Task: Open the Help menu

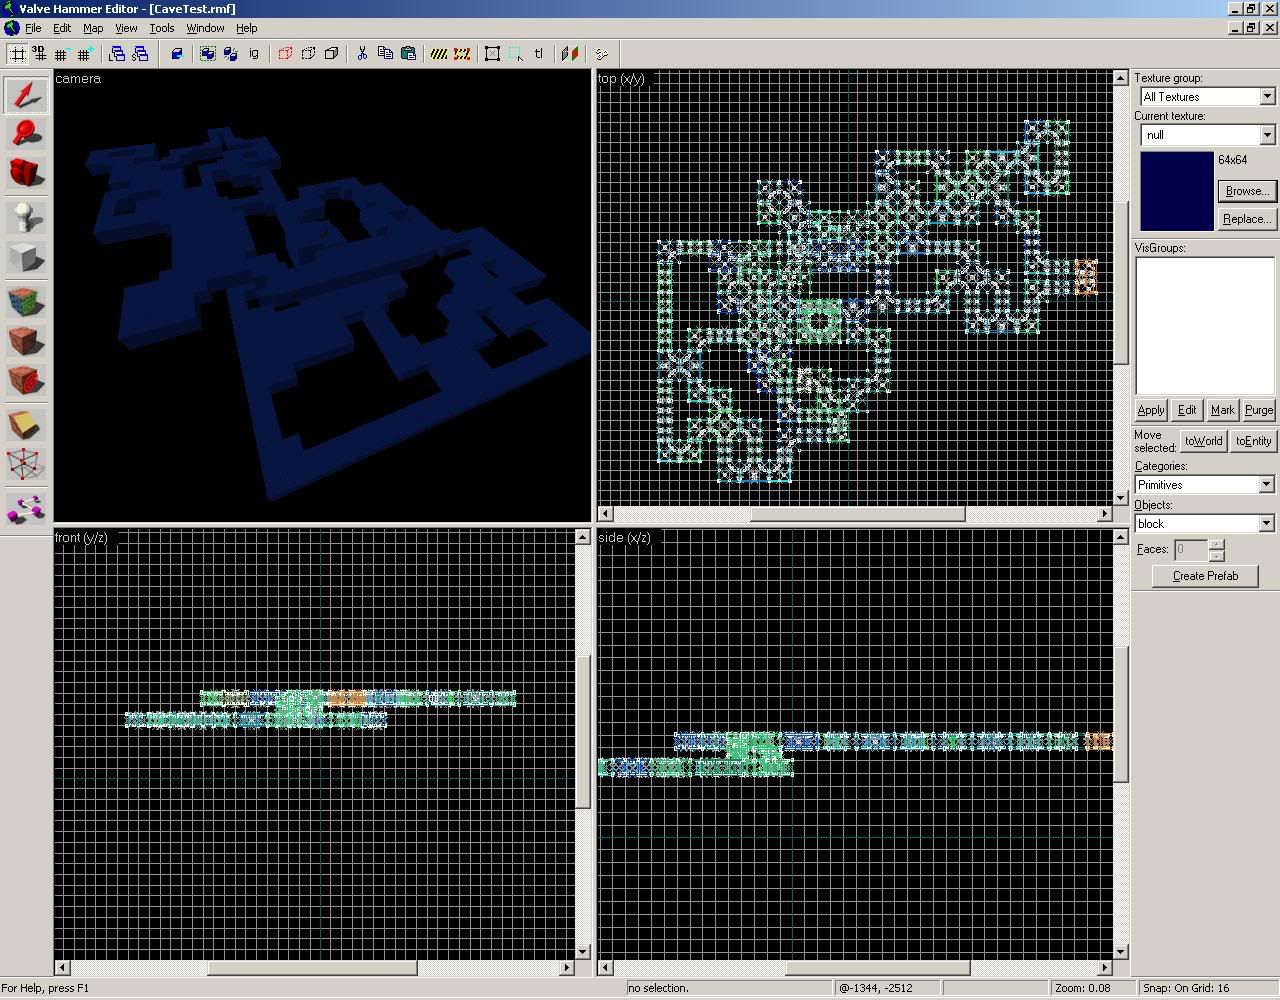Action: pos(246,28)
